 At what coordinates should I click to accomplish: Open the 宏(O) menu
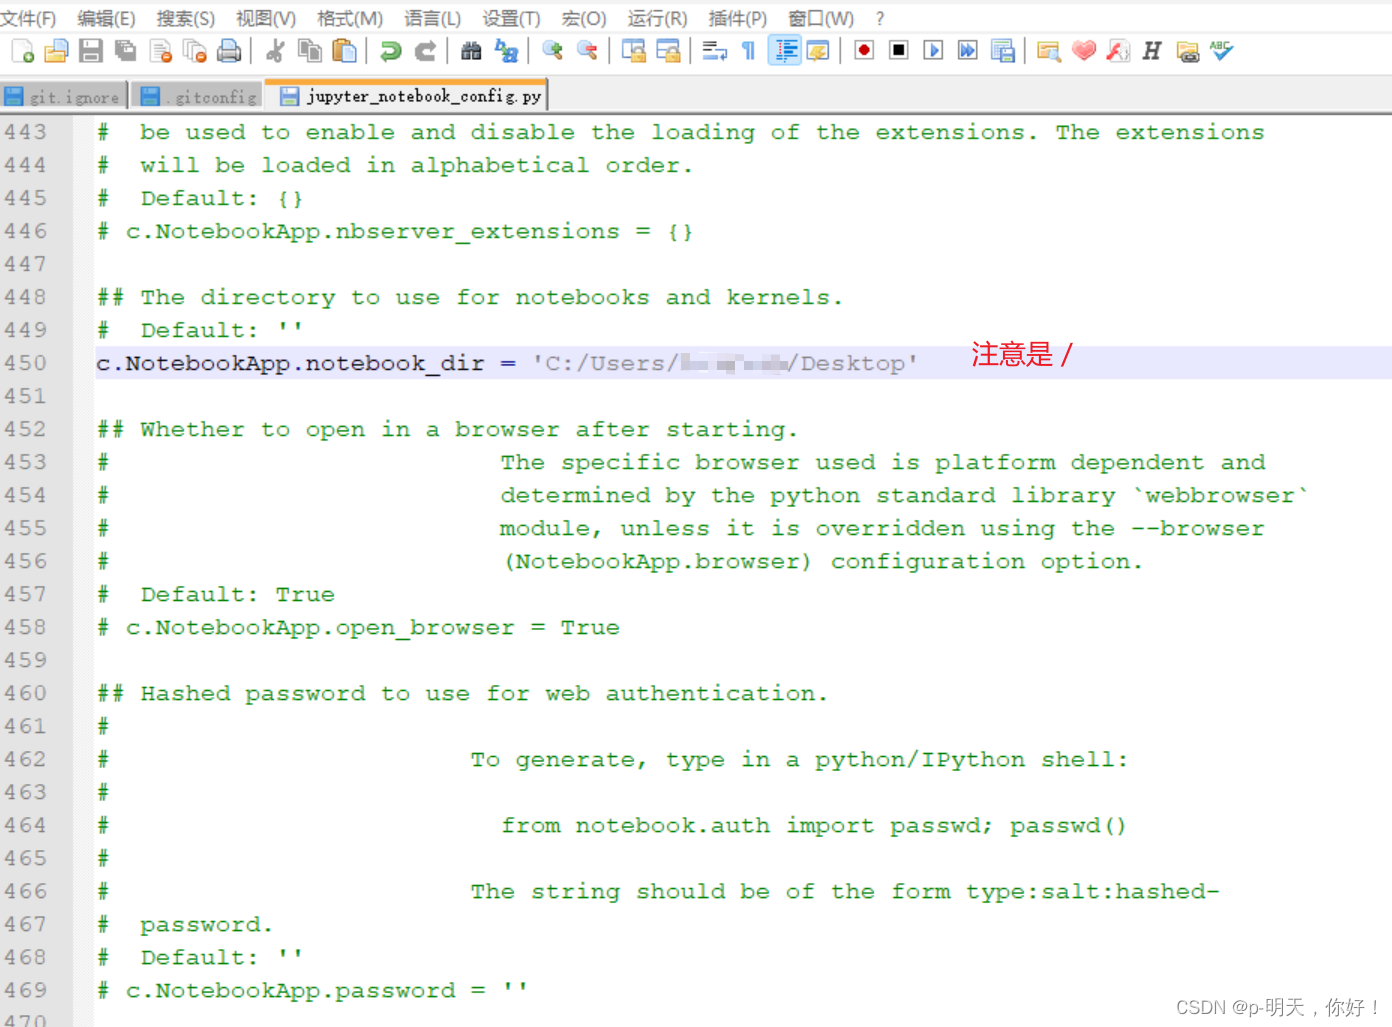coord(584,19)
